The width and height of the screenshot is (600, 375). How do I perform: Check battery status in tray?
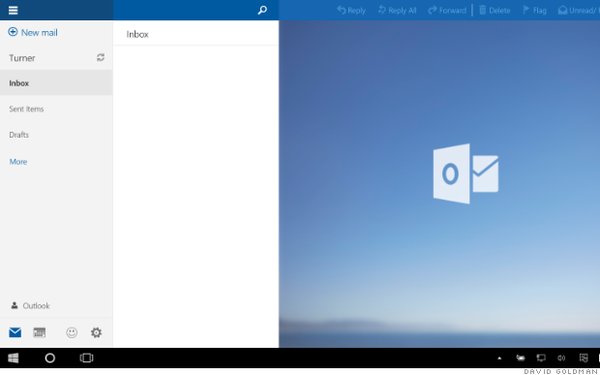point(520,358)
